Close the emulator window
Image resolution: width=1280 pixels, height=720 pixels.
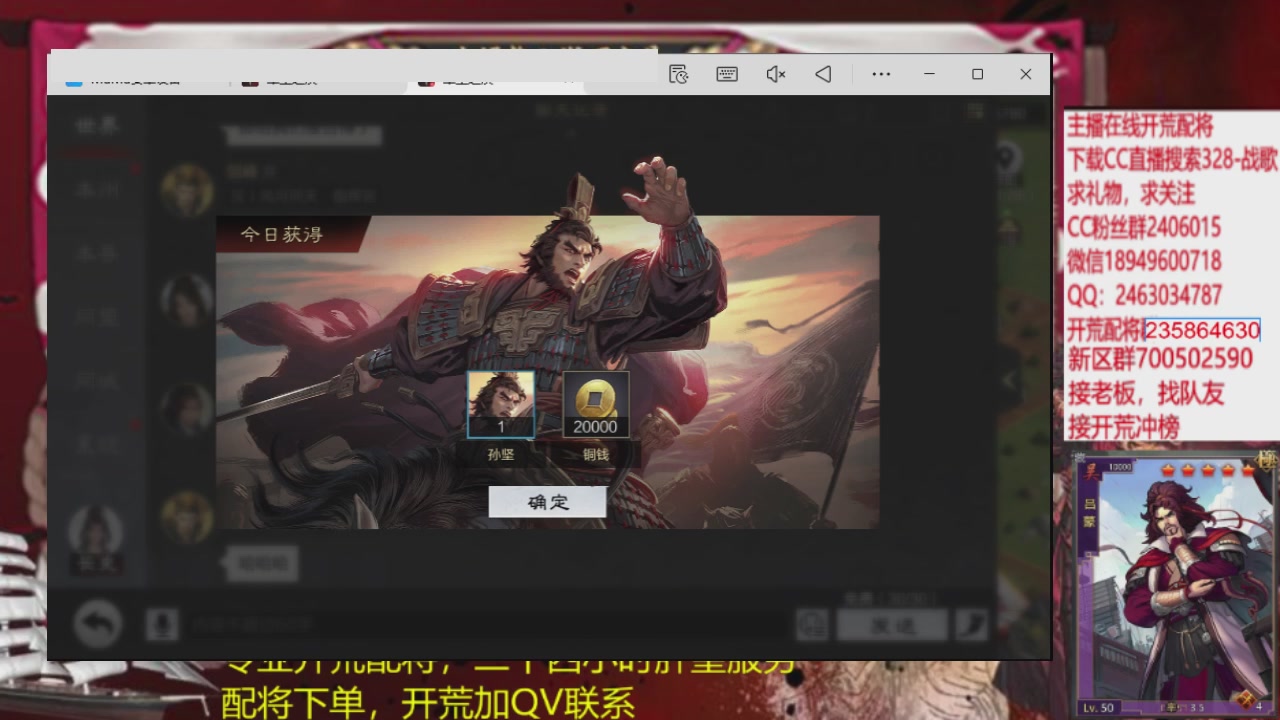[1025, 74]
